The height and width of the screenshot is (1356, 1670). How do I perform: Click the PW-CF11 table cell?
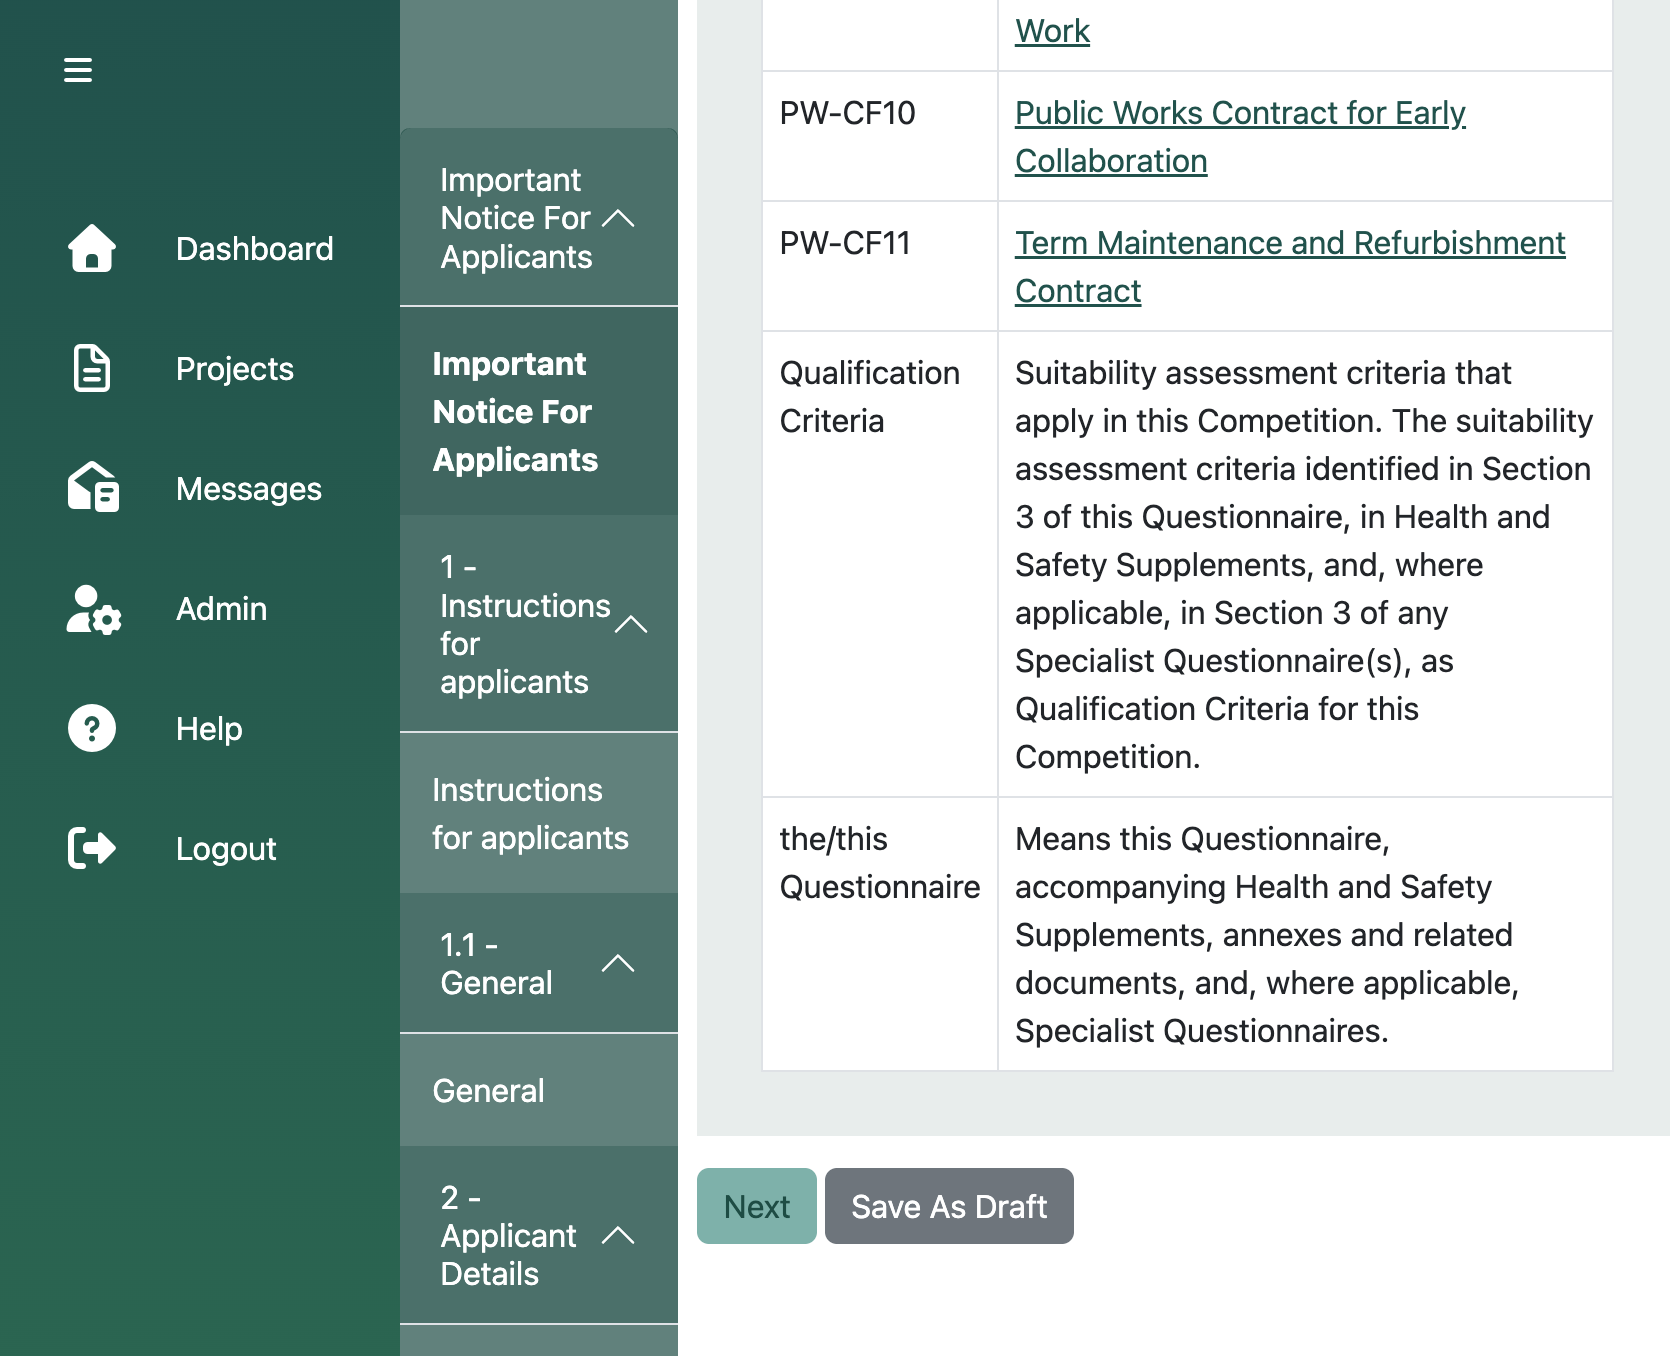pyautogui.click(x=879, y=267)
